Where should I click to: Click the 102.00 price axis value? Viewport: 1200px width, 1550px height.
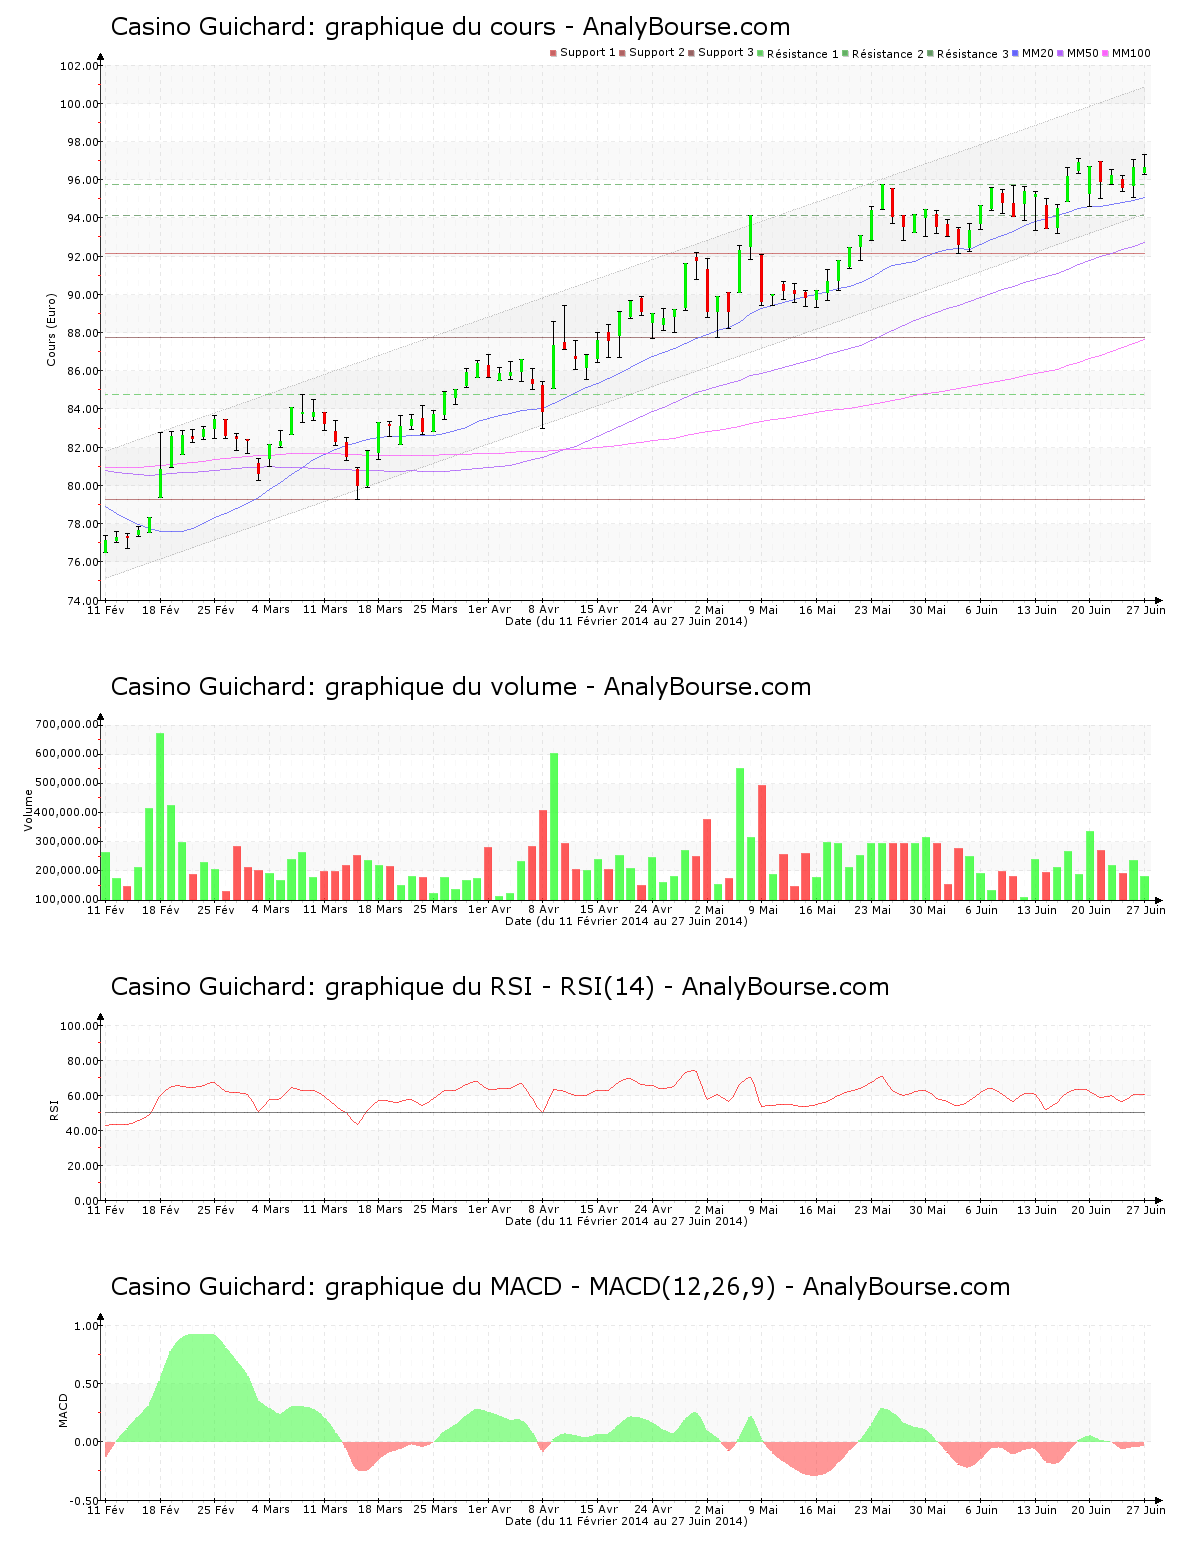(x=79, y=66)
